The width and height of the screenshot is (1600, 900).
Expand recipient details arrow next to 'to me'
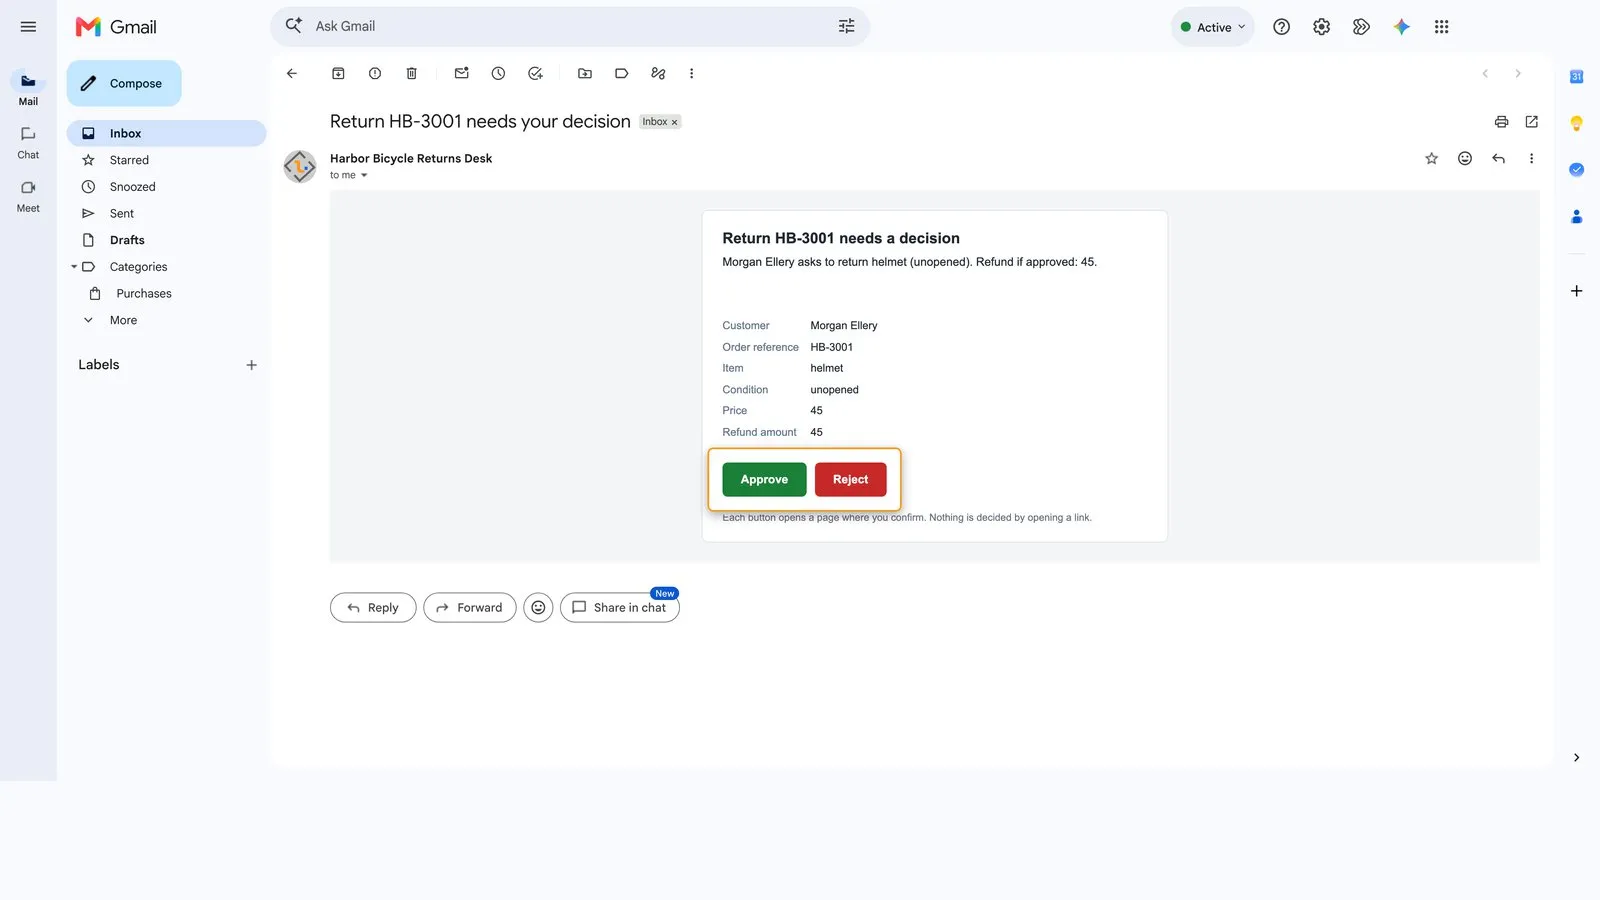(364, 175)
